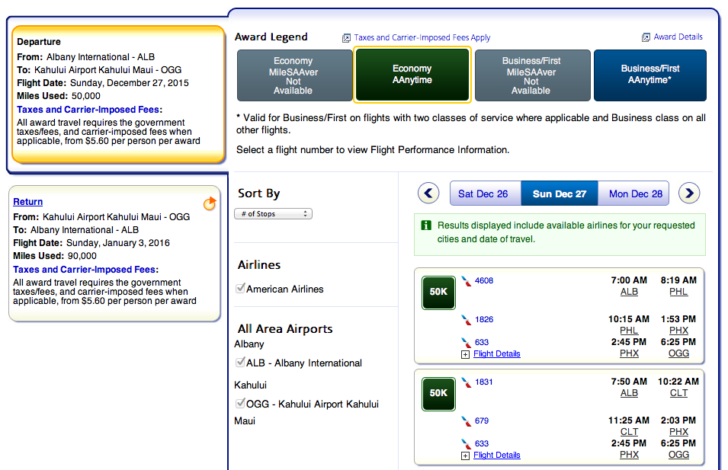
Task: Click the 'Miles Used: 50,000' text
Action: point(58,96)
